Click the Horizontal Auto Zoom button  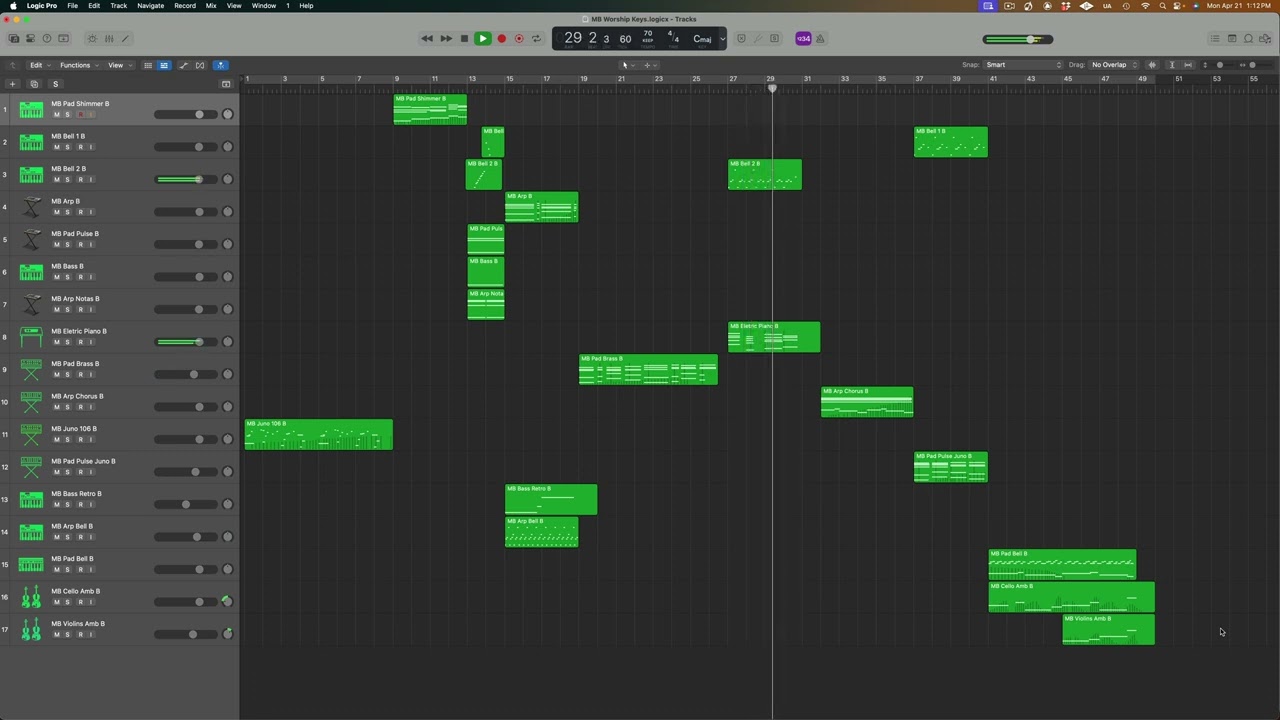point(1188,65)
